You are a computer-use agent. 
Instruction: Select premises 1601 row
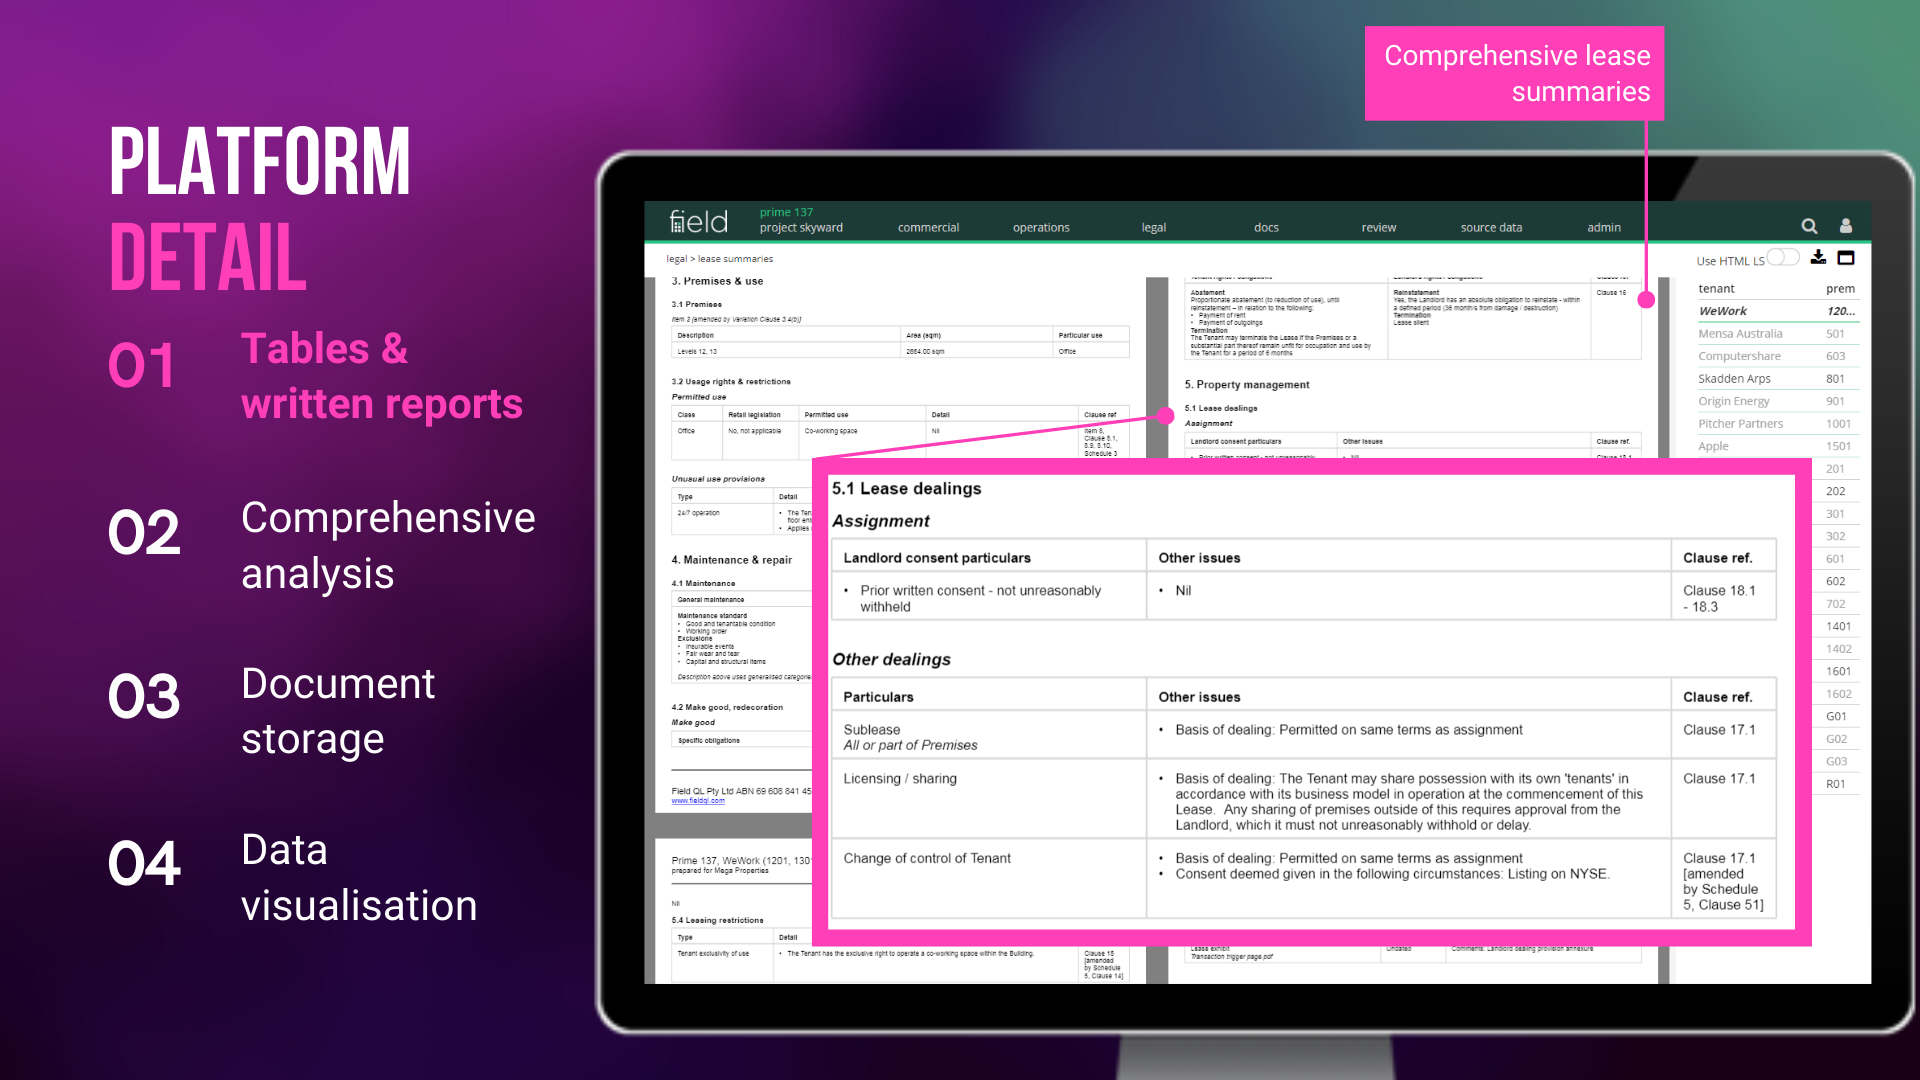pos(1838,671)
